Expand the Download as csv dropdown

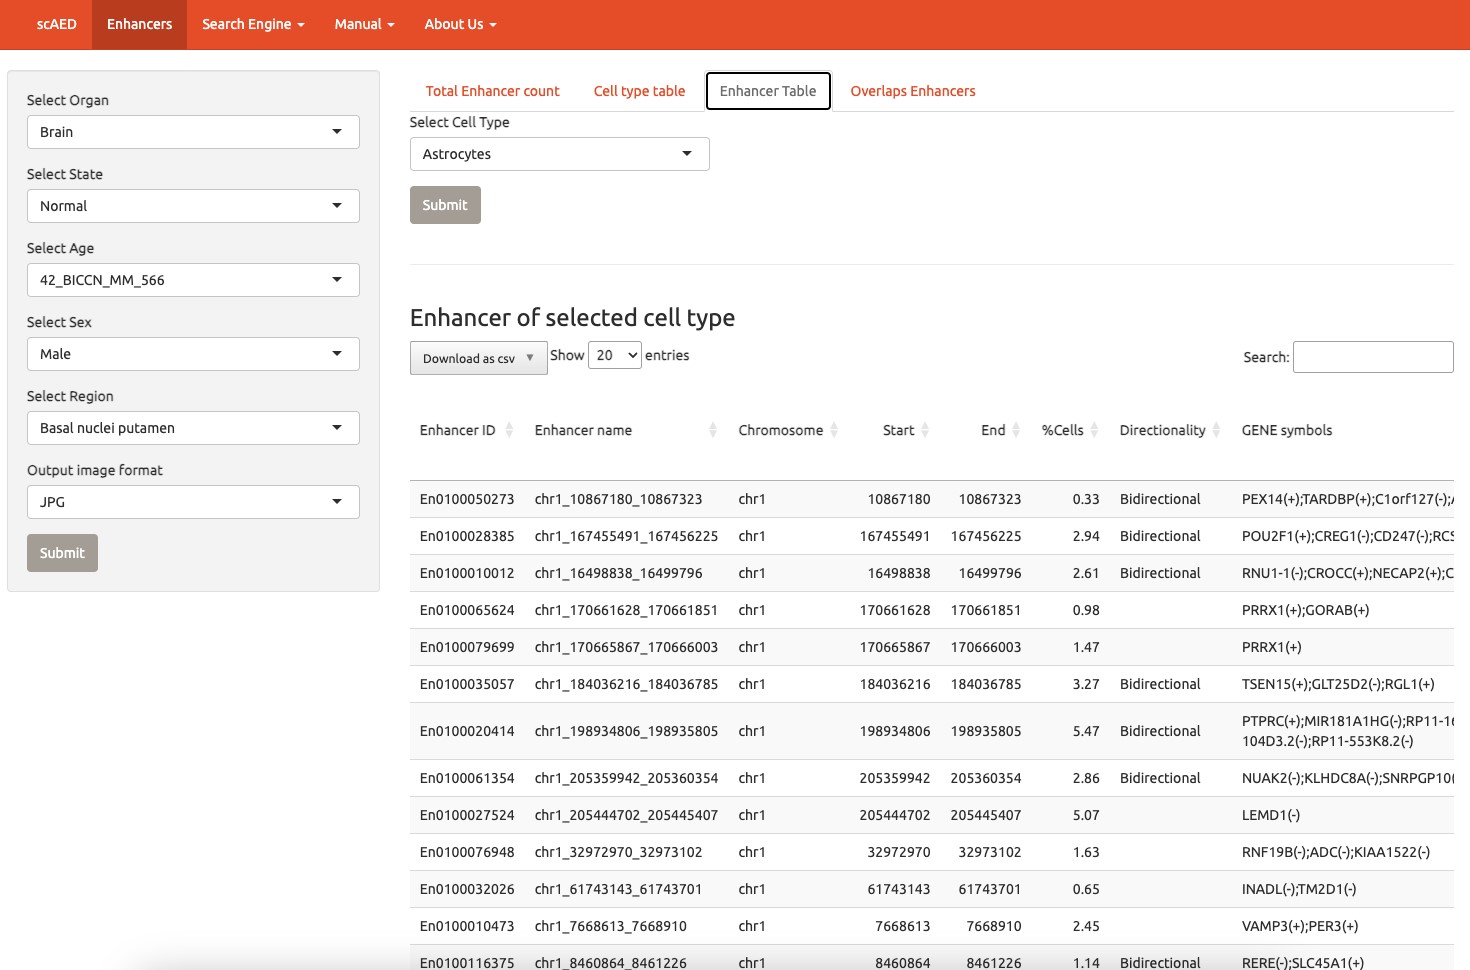tap(478, 358)
